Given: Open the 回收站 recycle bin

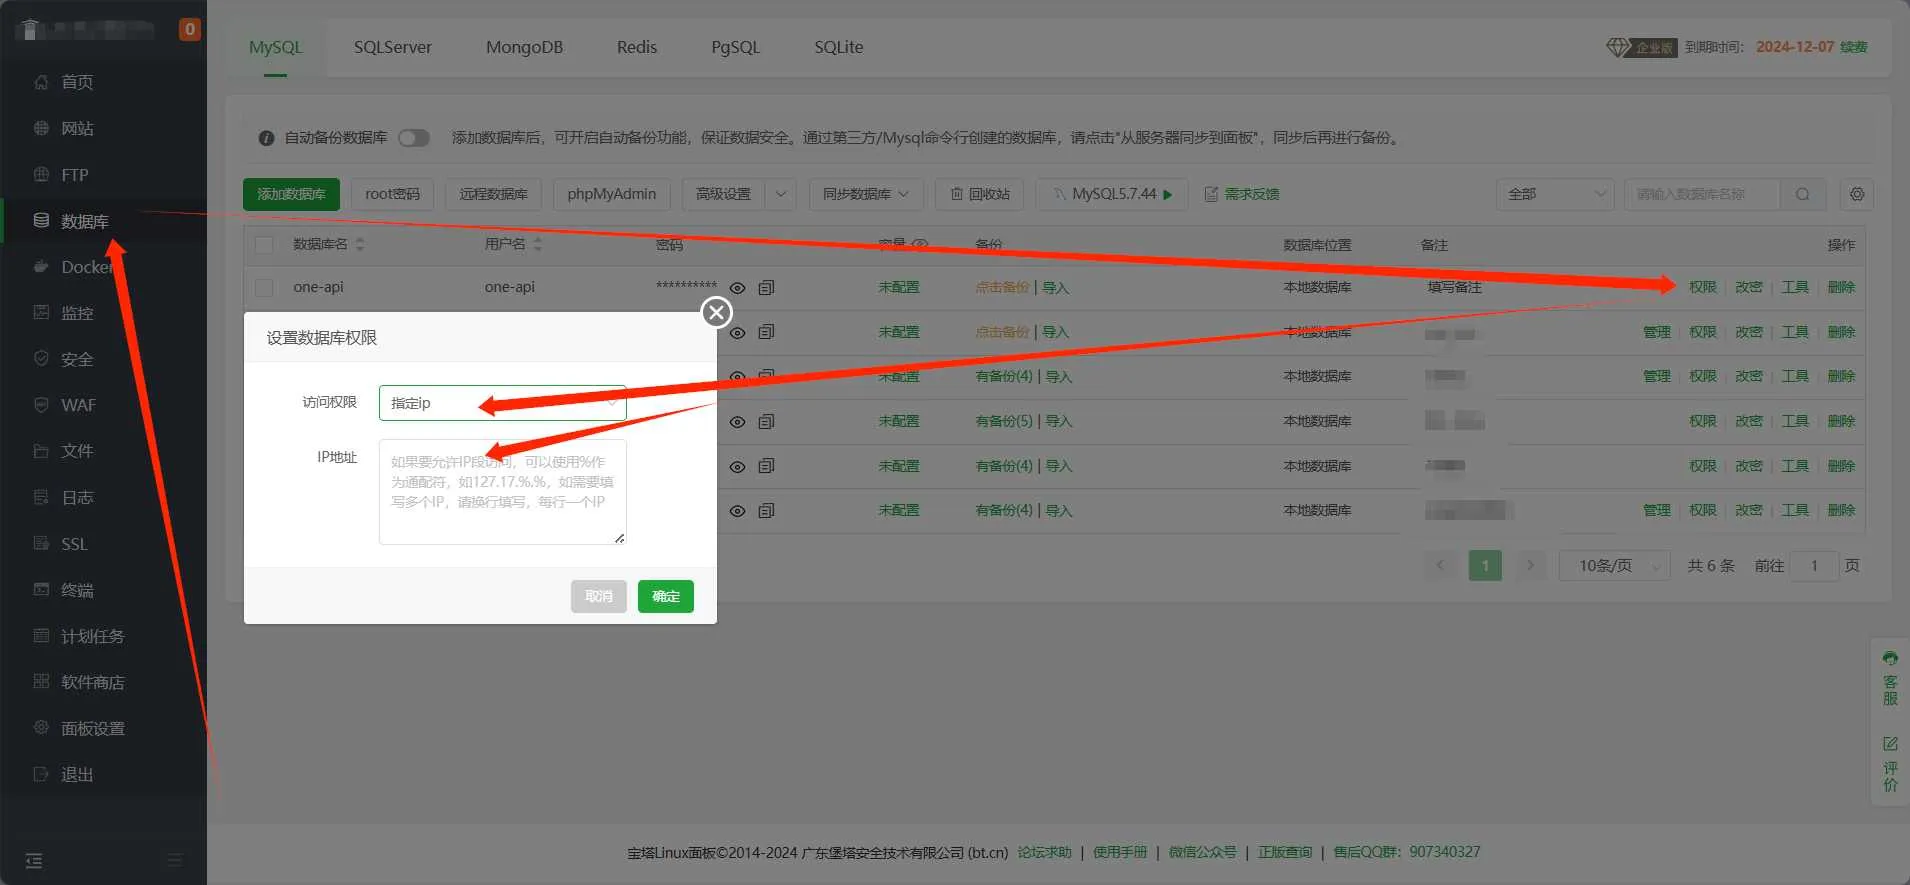Looking at the screenshot, I should (x=979, y=194).
